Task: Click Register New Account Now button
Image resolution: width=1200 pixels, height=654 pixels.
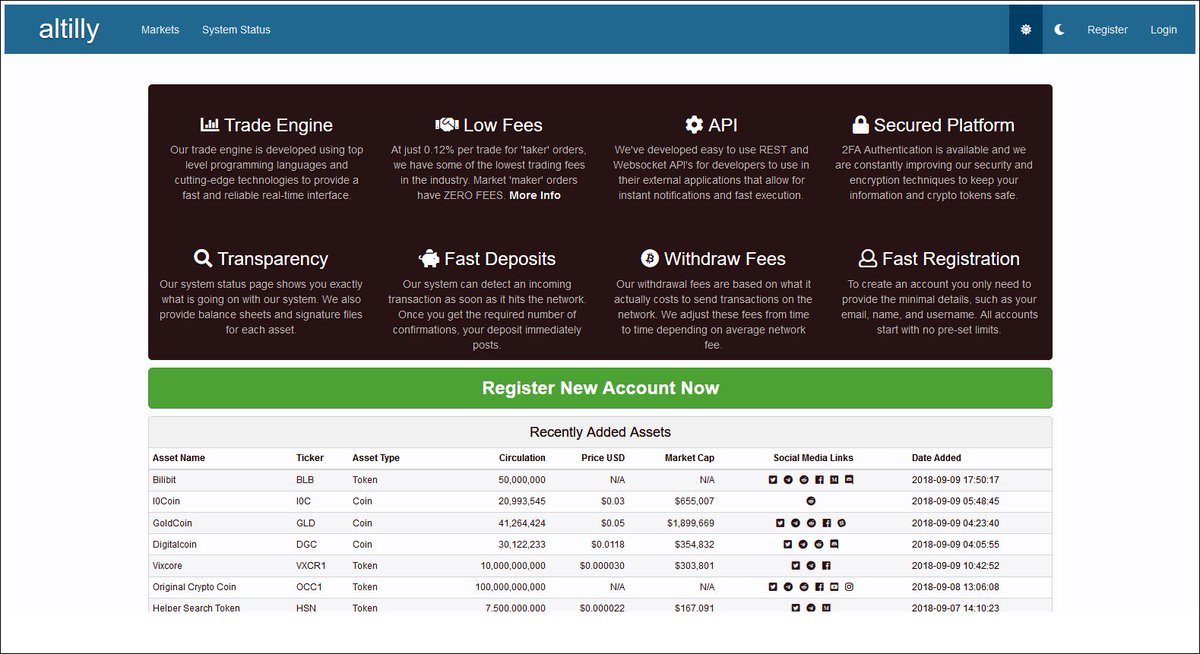Action: (600, 388)
